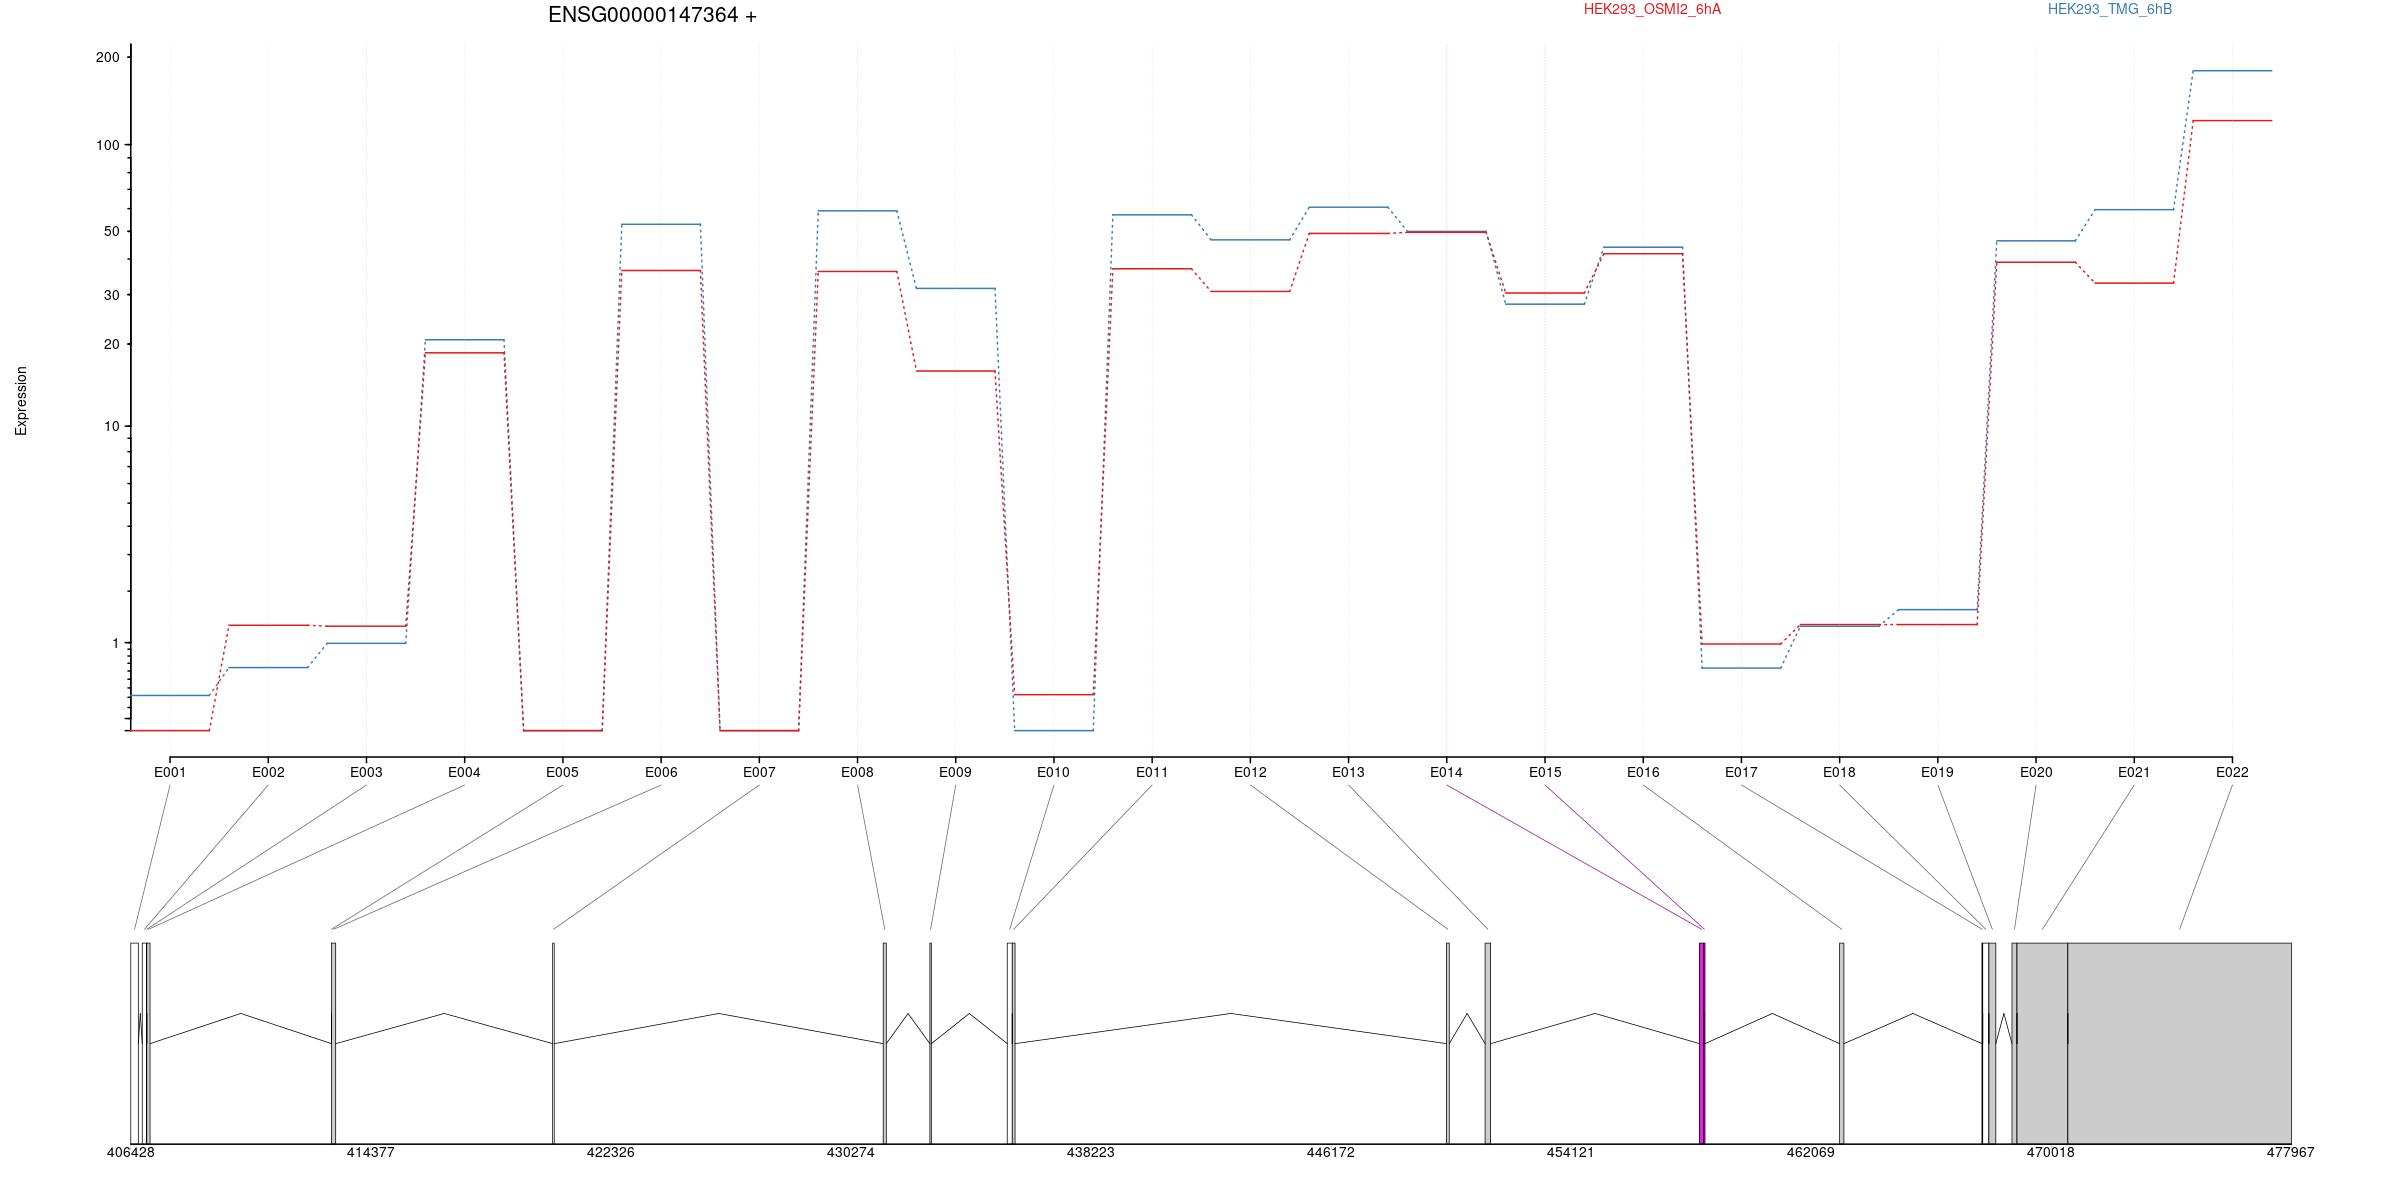Click the E011 exon axis label

[1152, 772]
